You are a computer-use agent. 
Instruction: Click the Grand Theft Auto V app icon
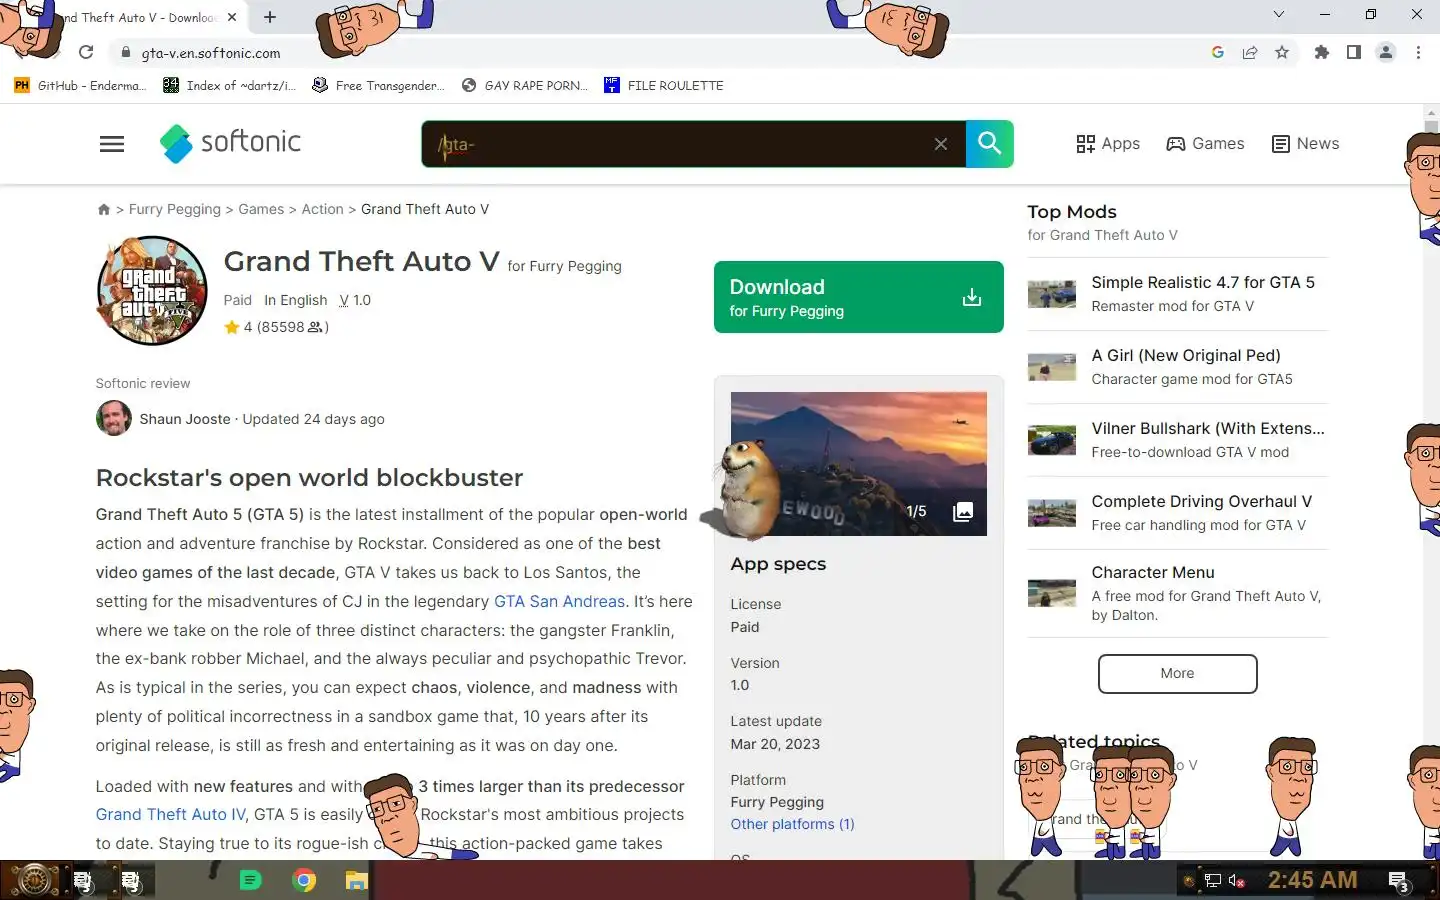[x=152, y=291]
